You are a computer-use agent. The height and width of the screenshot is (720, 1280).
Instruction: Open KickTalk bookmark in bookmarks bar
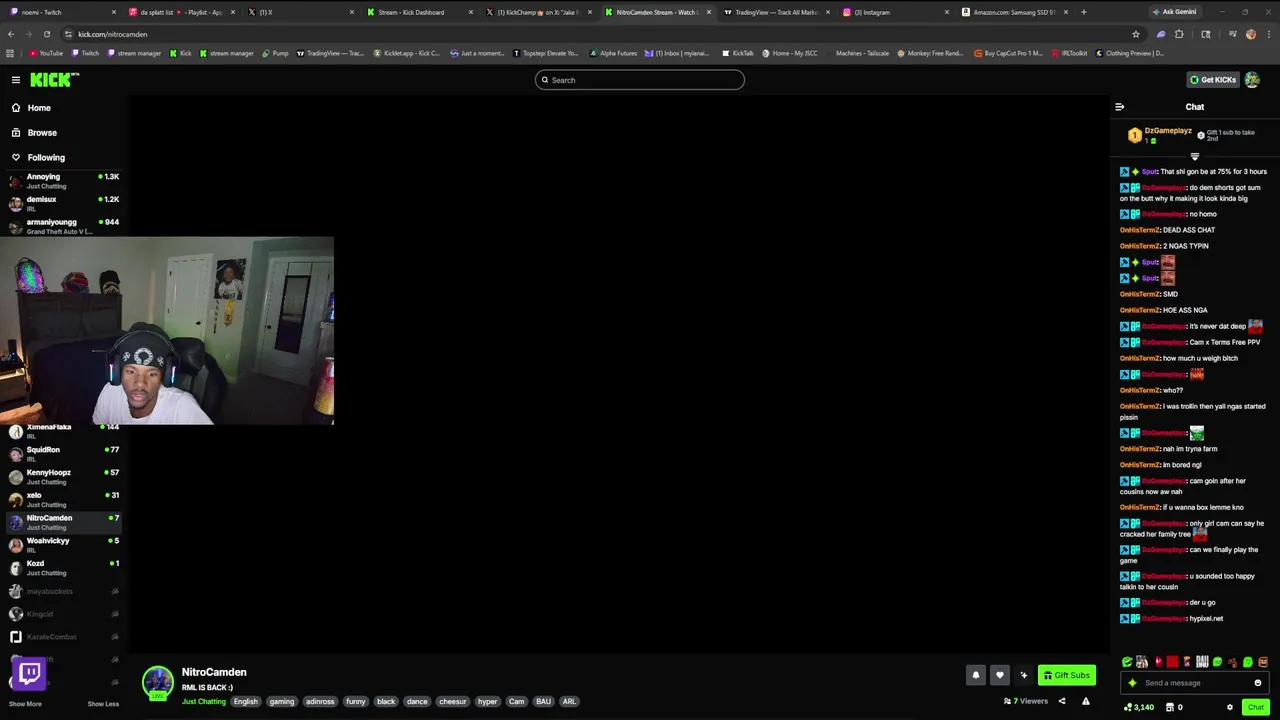738,53
